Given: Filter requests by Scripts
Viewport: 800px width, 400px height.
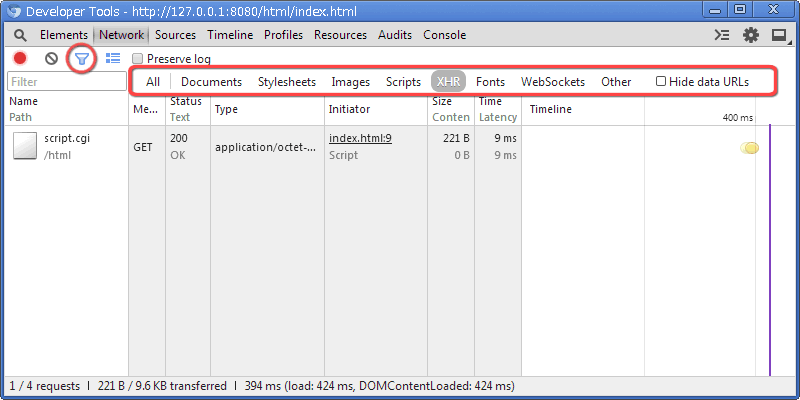Looking at the screenshot, I should point(403,82).
